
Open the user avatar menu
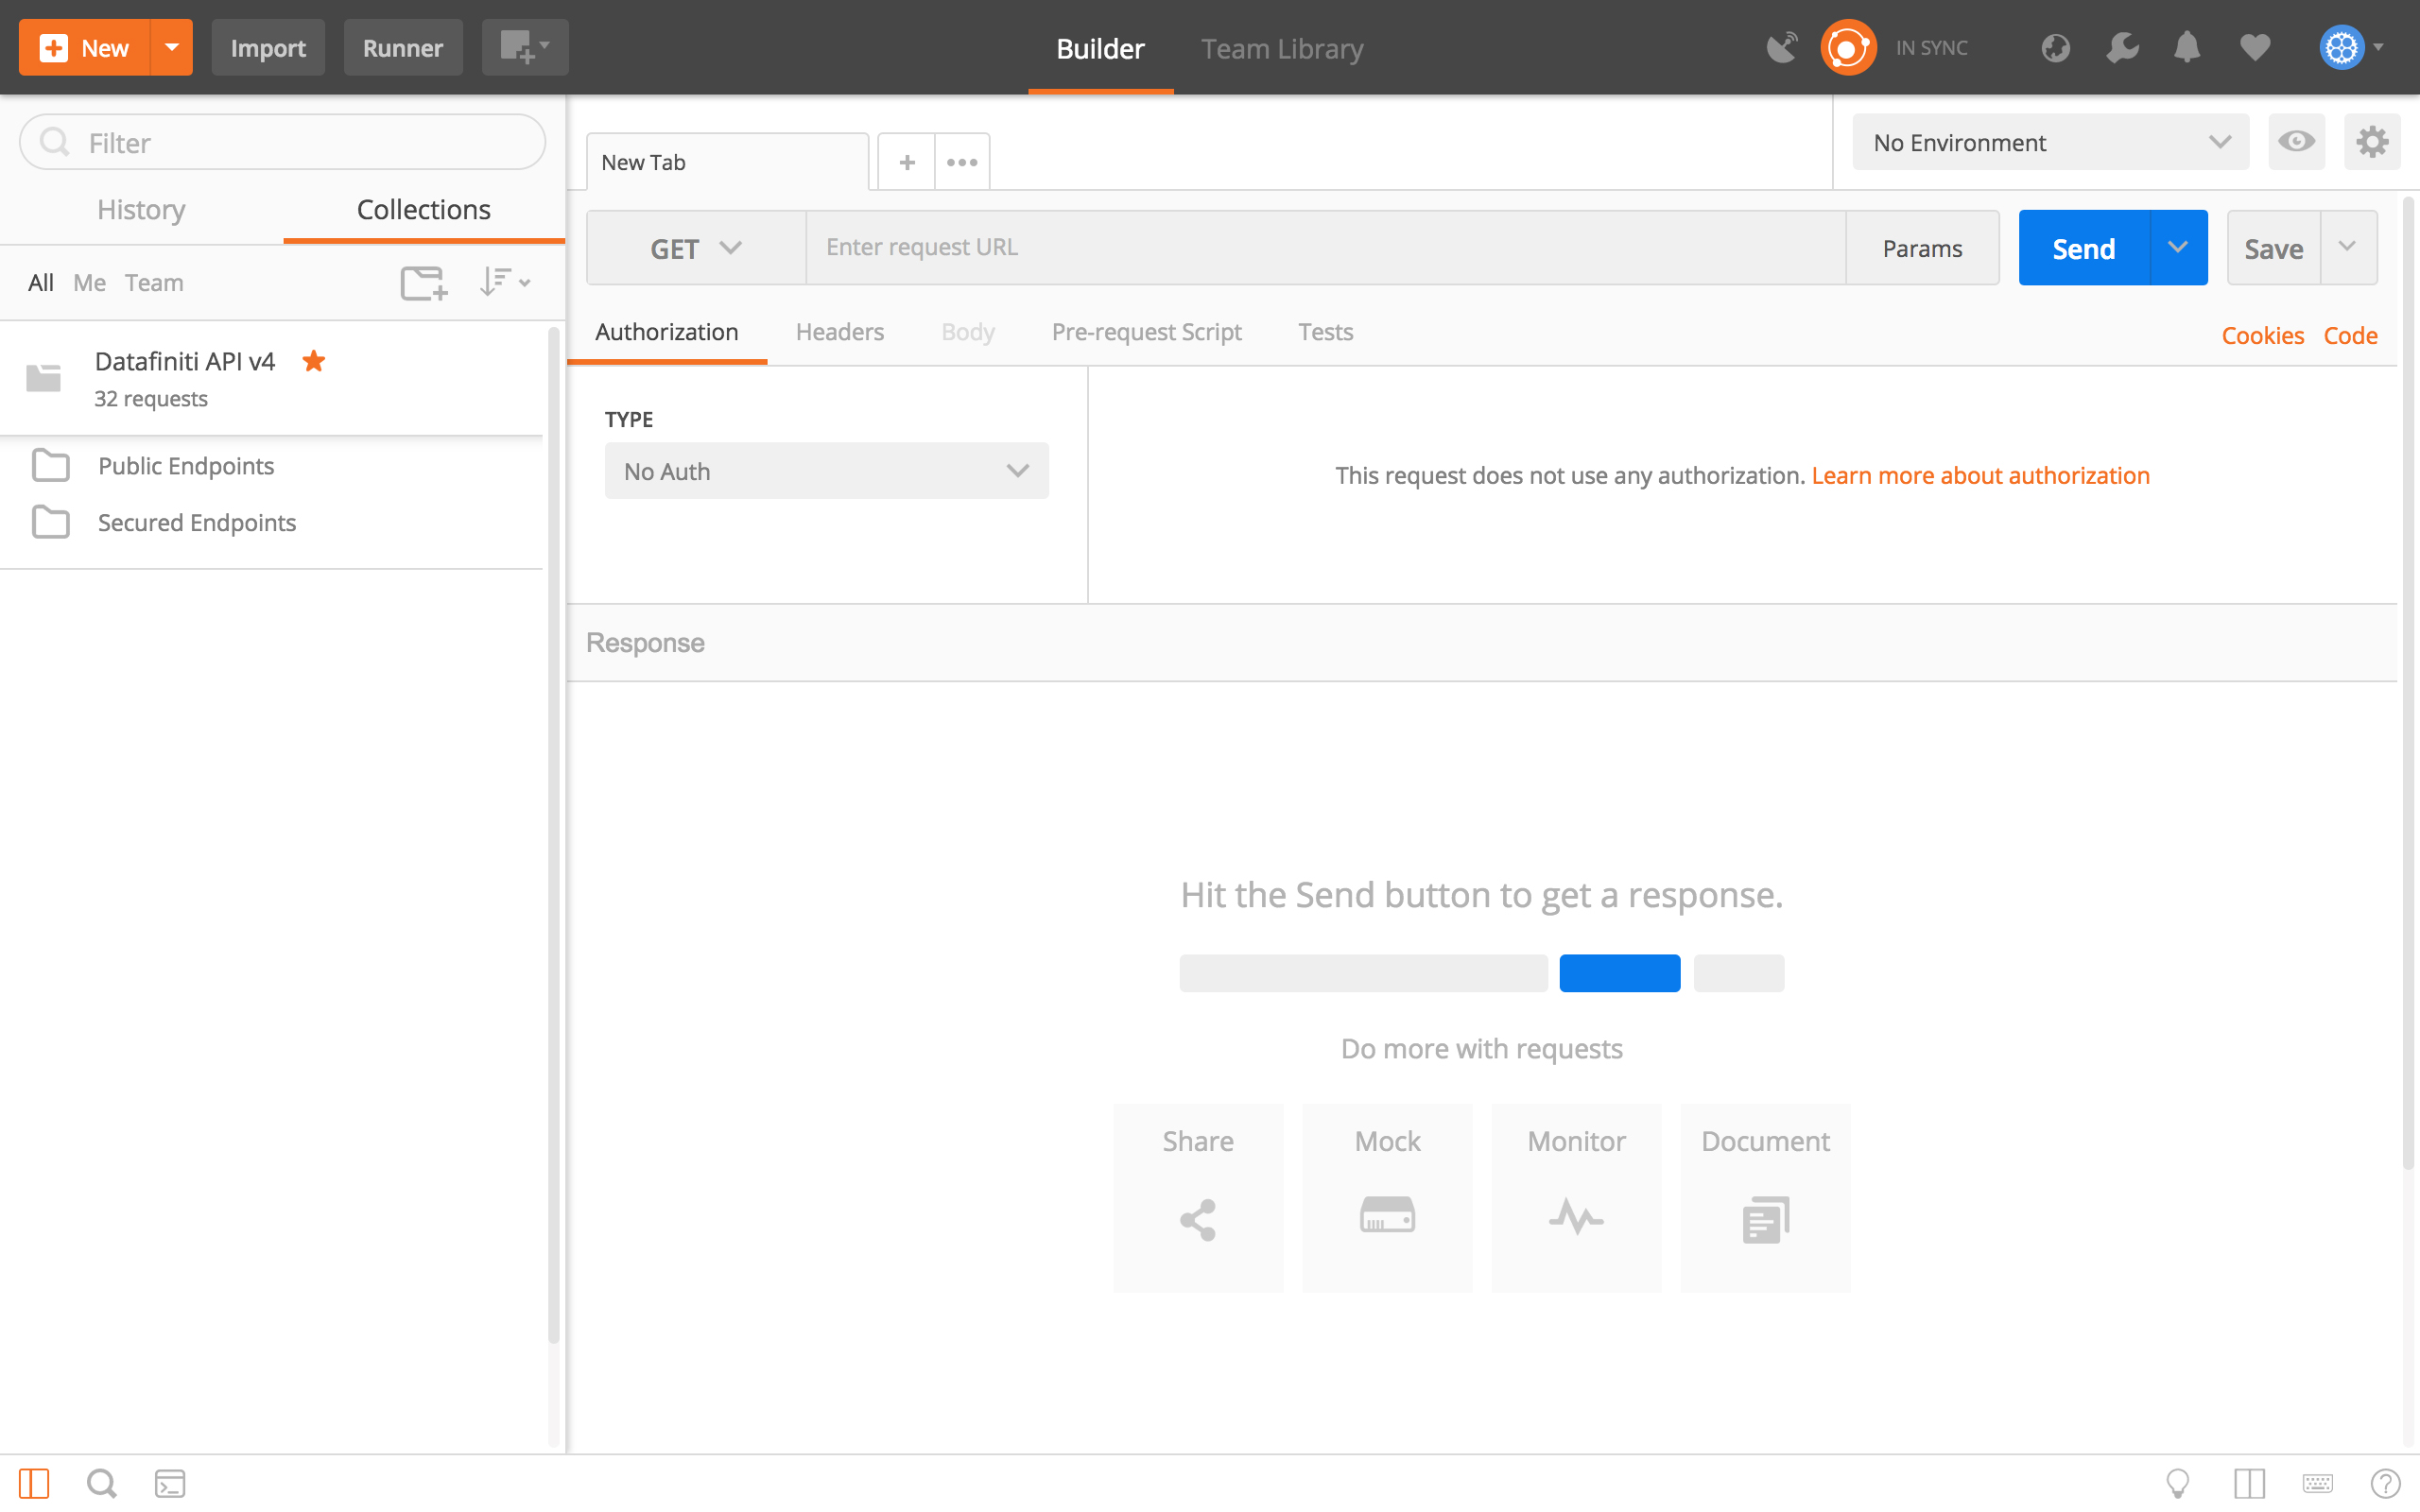click(x=2351, y=47)
